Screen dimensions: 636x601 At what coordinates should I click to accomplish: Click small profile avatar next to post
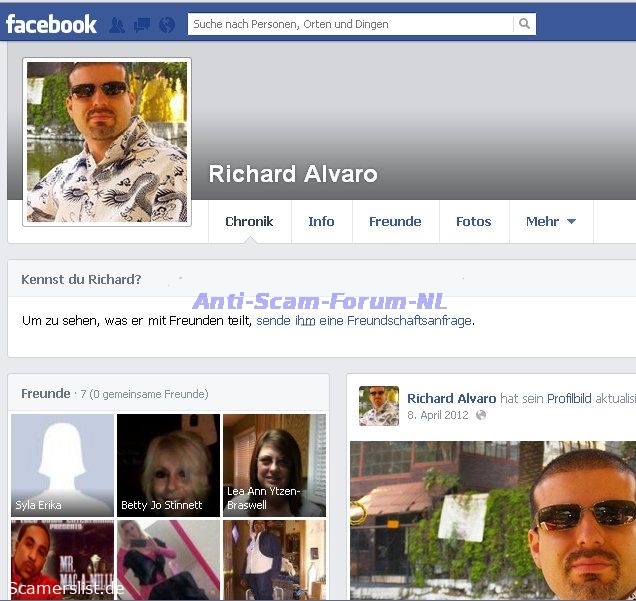[379, 406]
